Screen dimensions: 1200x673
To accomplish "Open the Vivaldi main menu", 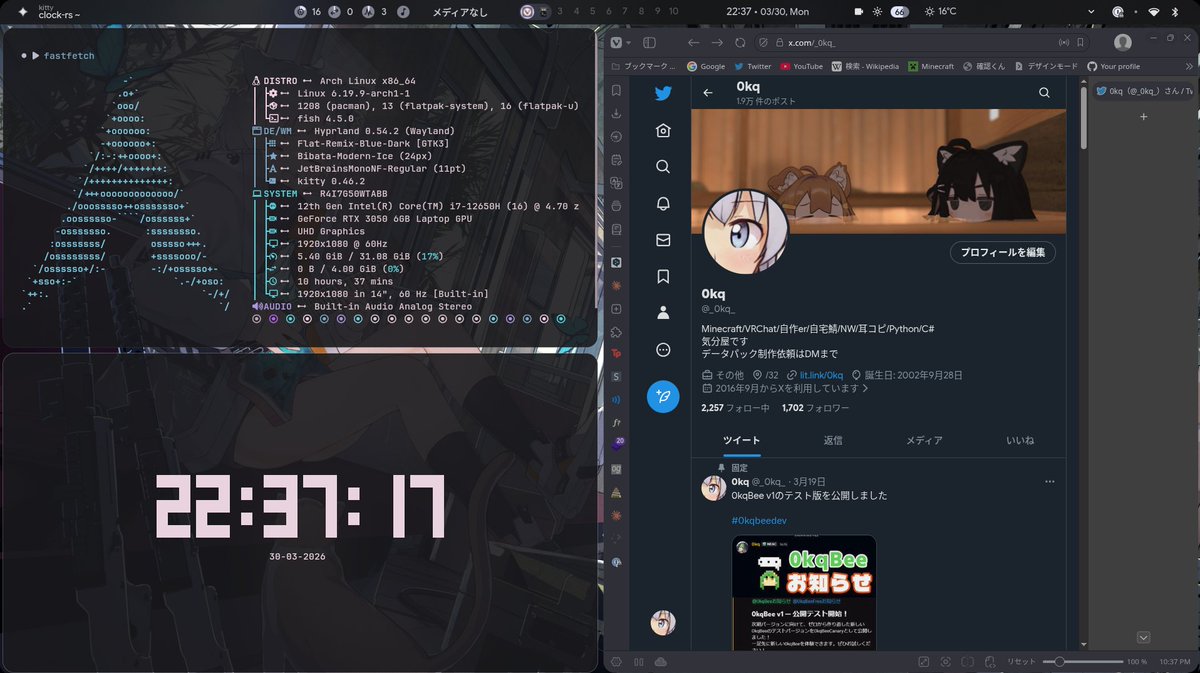I will click(x=617, y=43).
